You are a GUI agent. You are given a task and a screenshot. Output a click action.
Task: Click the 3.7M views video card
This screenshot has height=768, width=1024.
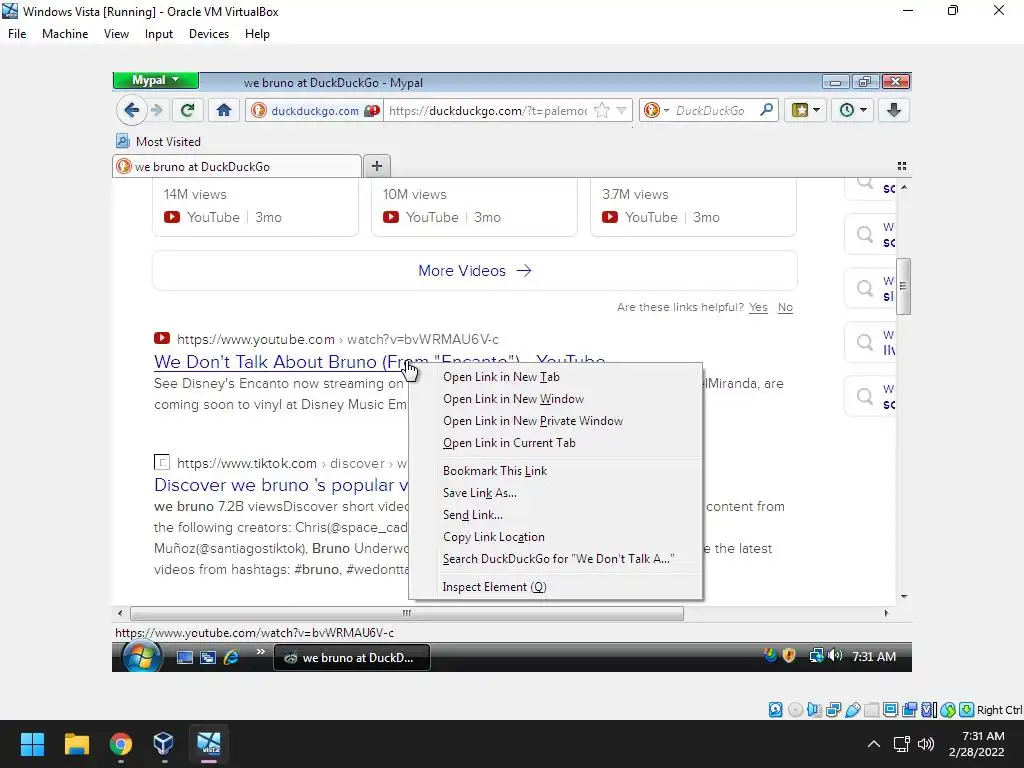click(x=693, y=208)
